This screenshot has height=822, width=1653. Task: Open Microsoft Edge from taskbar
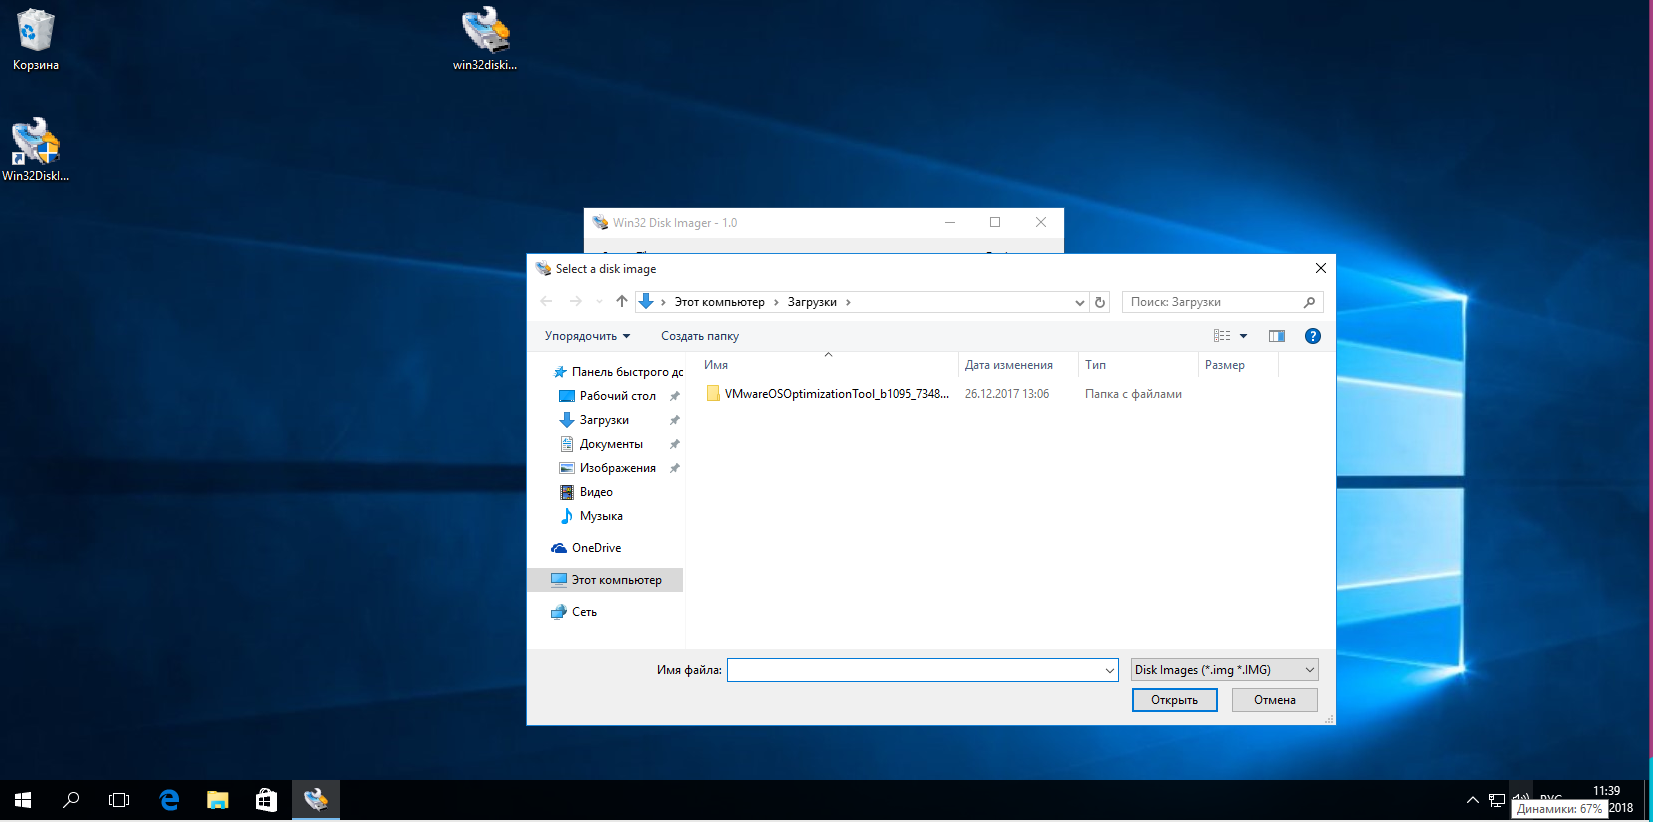click(169, 800)
